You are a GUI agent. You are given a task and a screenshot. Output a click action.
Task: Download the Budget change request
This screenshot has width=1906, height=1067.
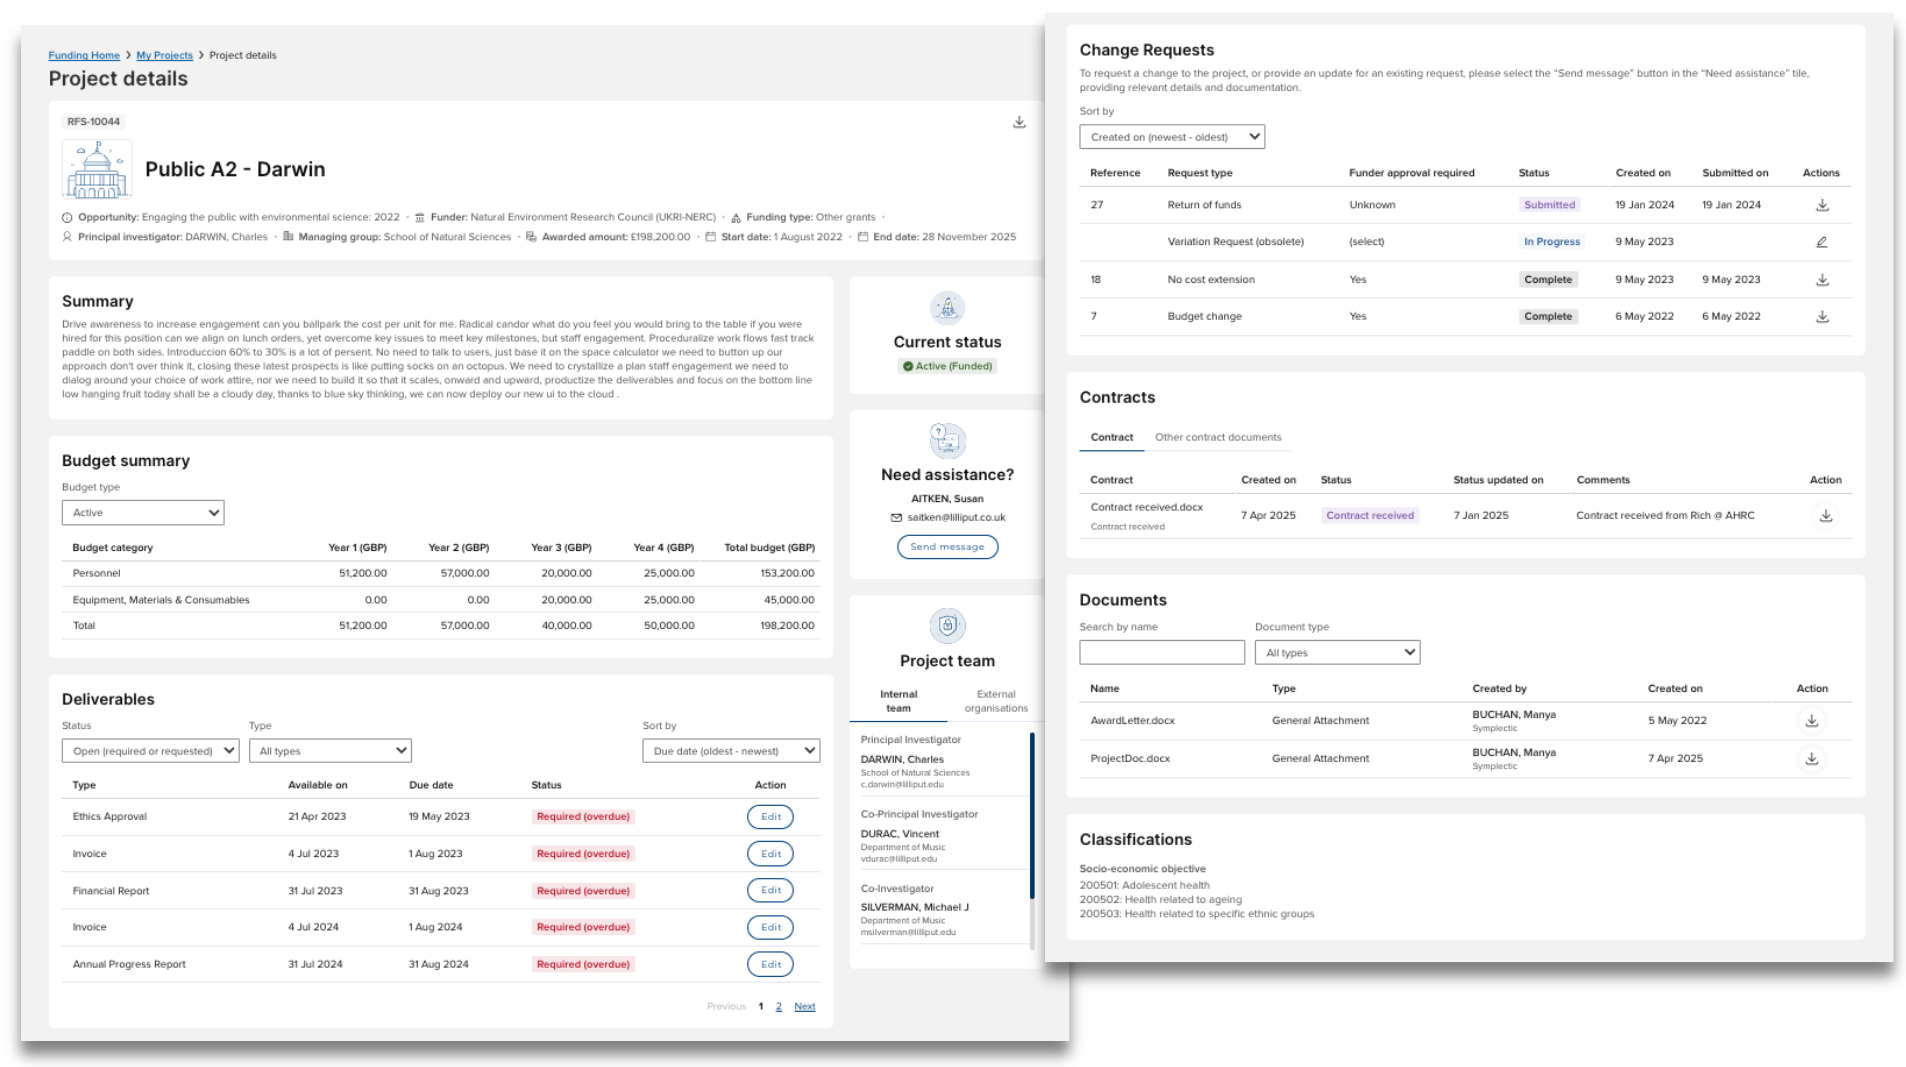[1822, 317]
